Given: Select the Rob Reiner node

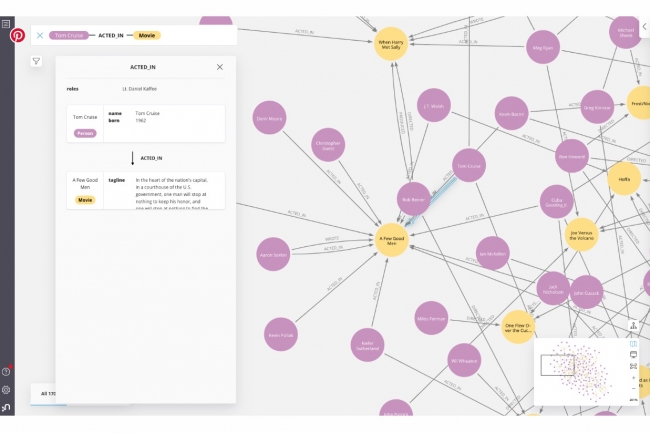Looking at the screenshot, I should tap(413, 199).
